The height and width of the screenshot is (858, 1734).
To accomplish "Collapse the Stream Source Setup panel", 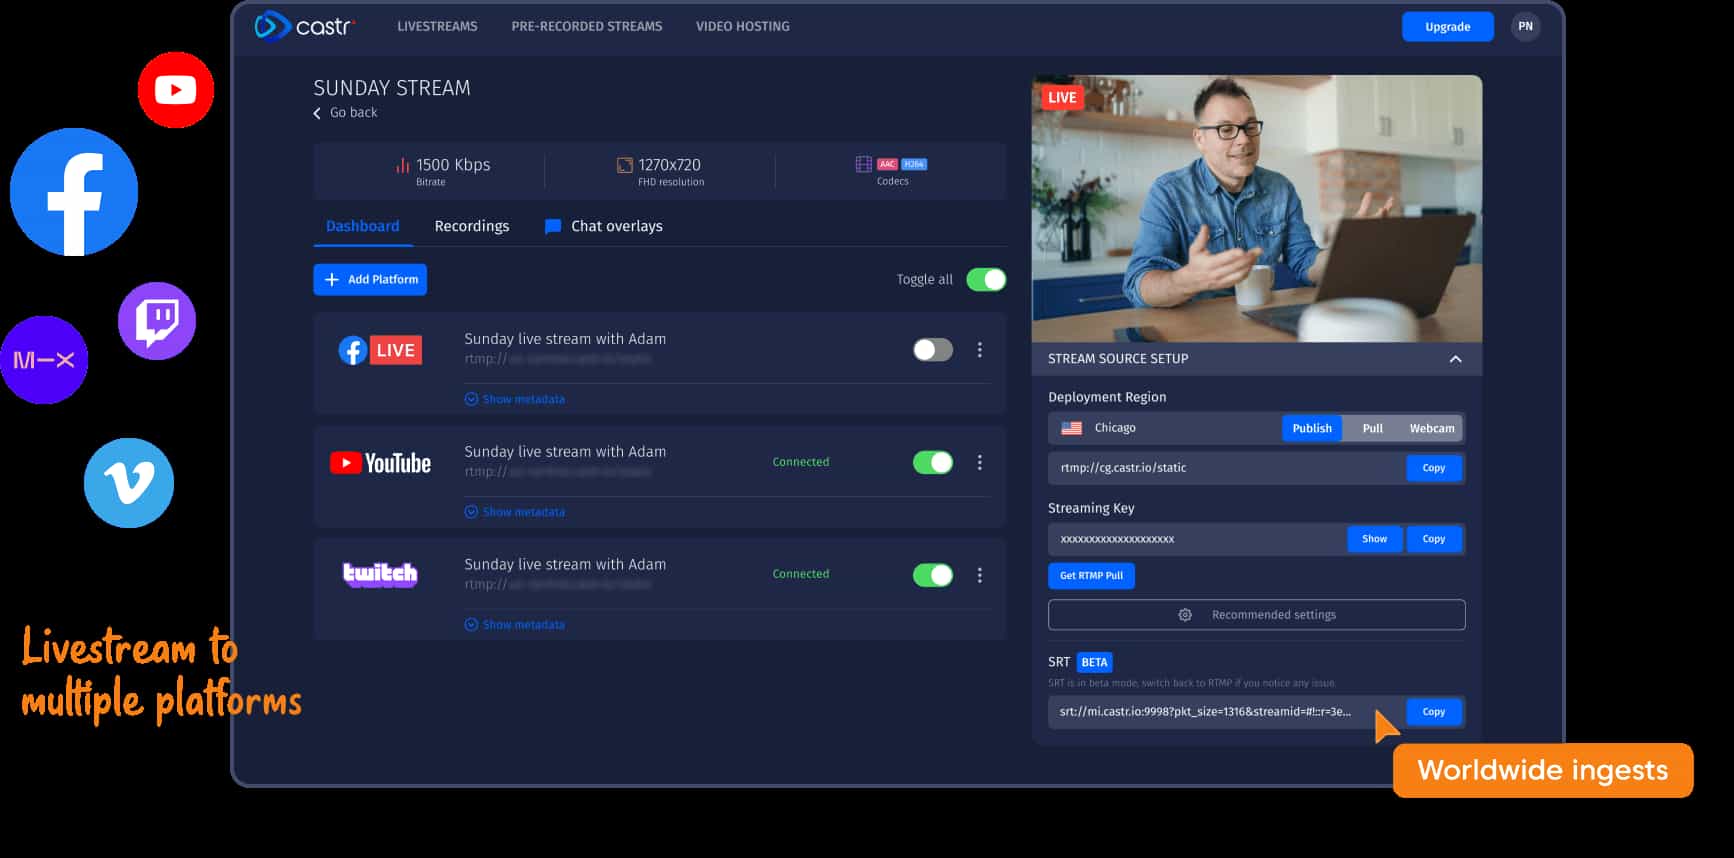I will coord(1456,359).
